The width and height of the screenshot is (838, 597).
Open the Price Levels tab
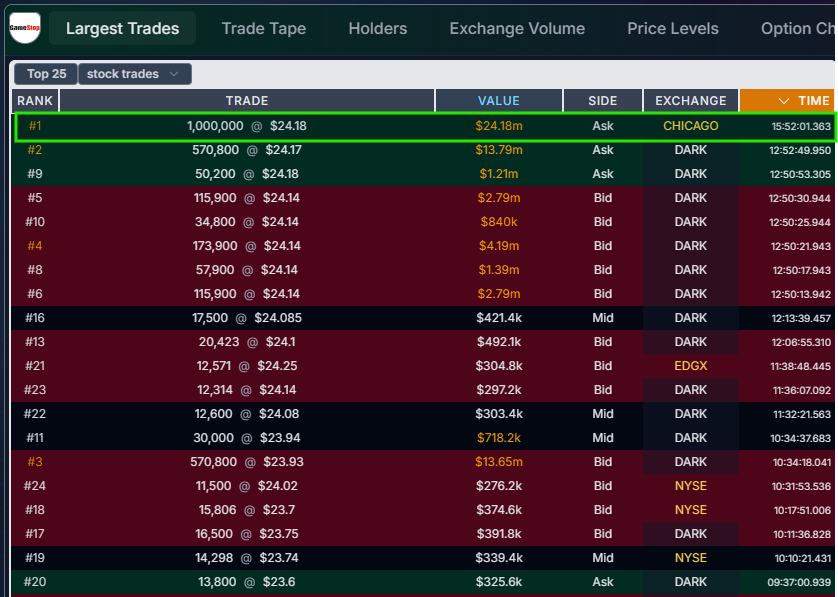click(672, 28)
